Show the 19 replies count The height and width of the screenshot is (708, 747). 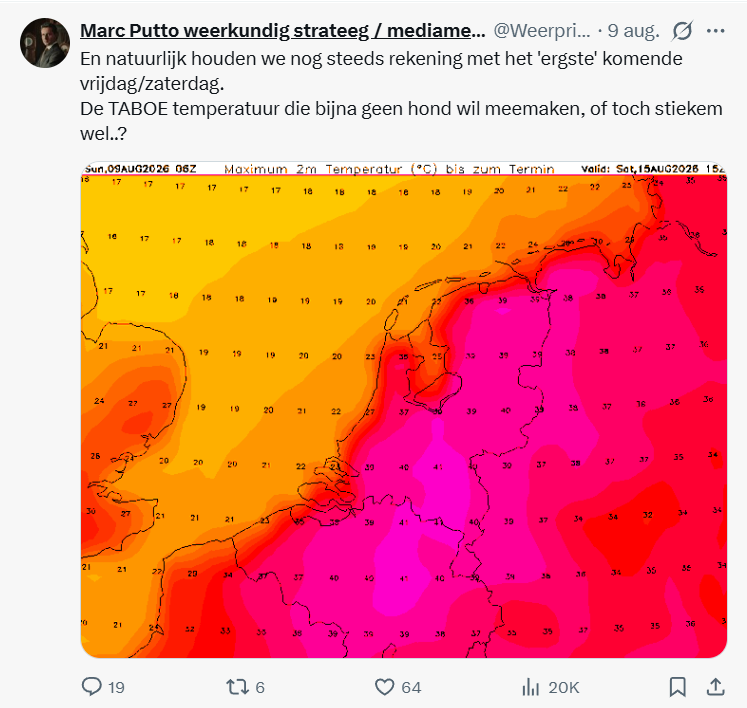116,688
